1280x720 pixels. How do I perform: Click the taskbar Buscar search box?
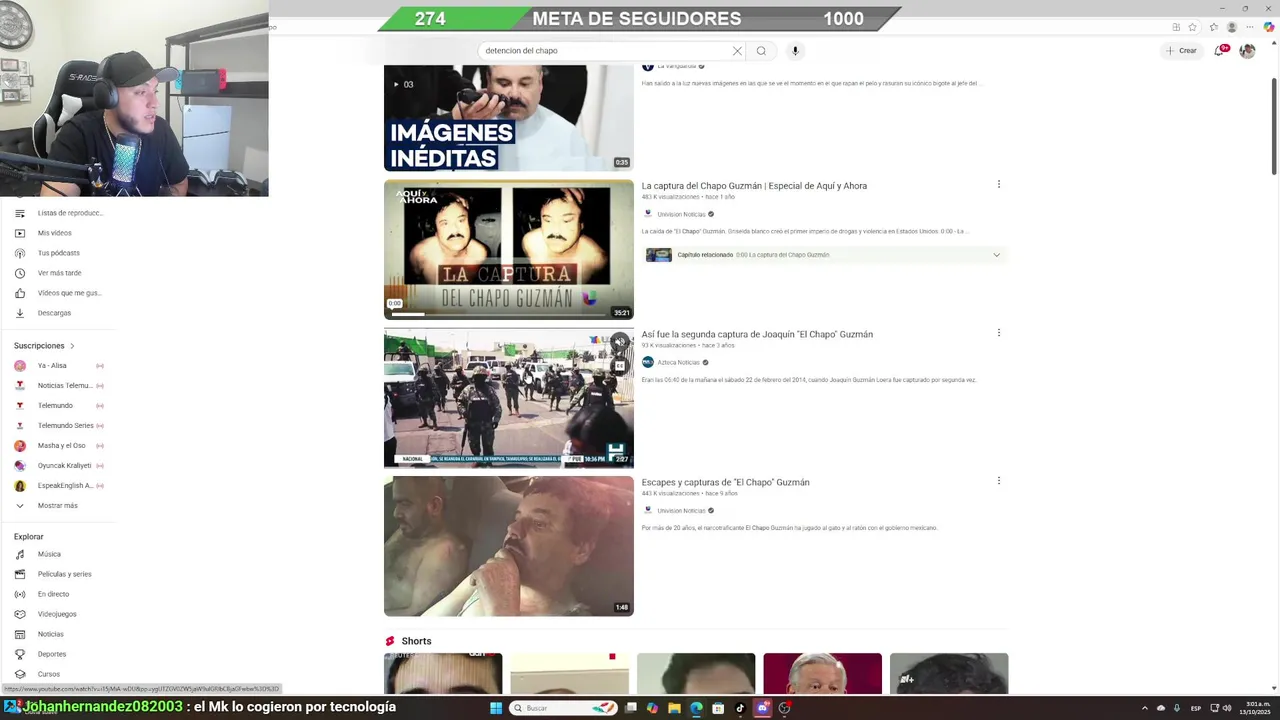coord(565,708)
